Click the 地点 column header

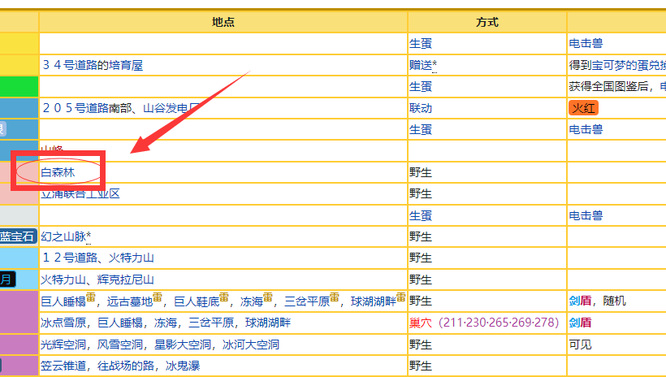coord(223,22)
